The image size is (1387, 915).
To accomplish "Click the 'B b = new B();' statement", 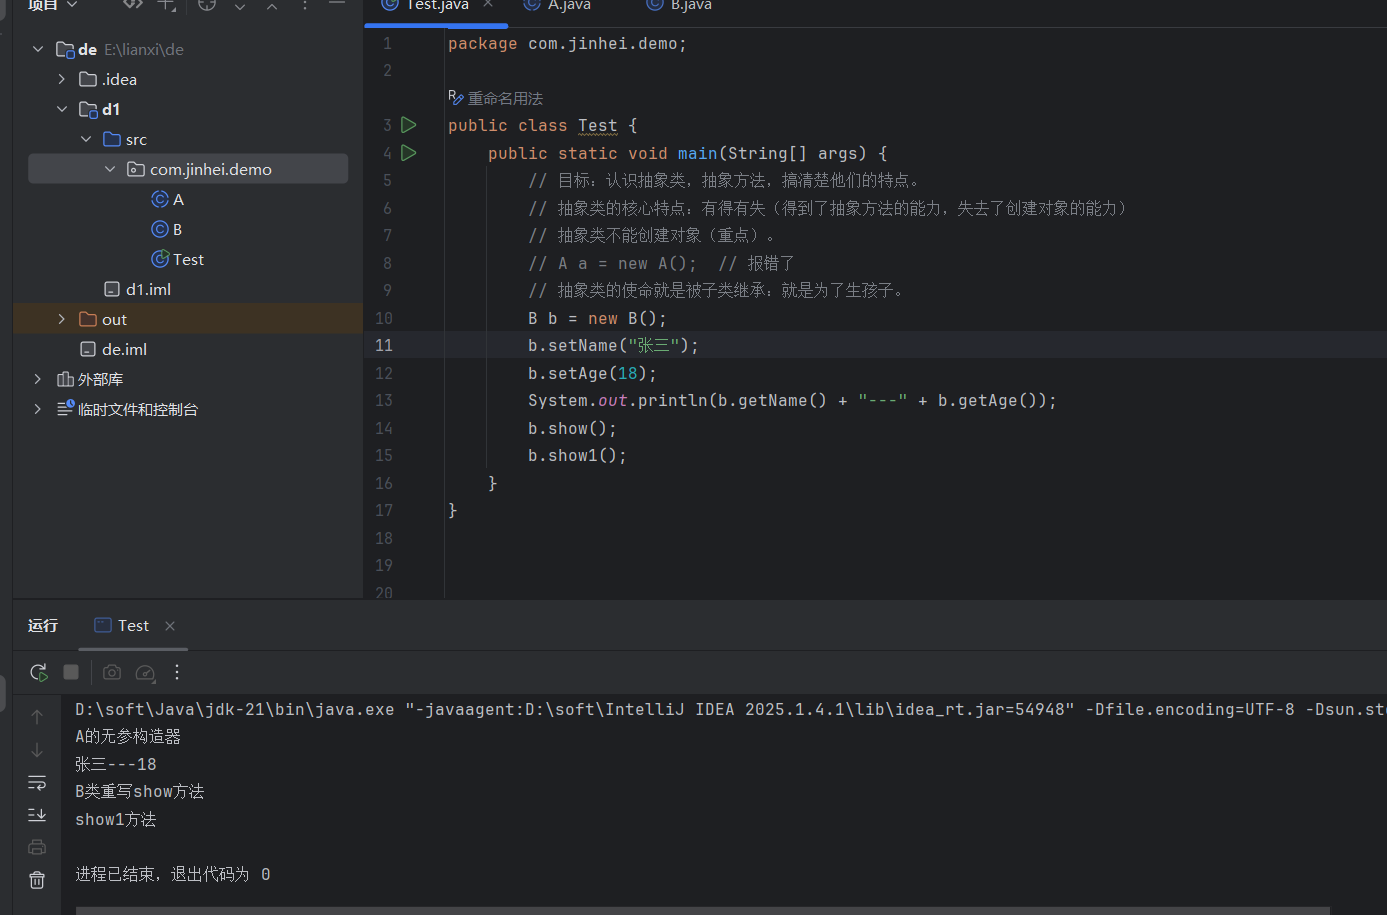I will pyautogui.click(x=597, y=319).
